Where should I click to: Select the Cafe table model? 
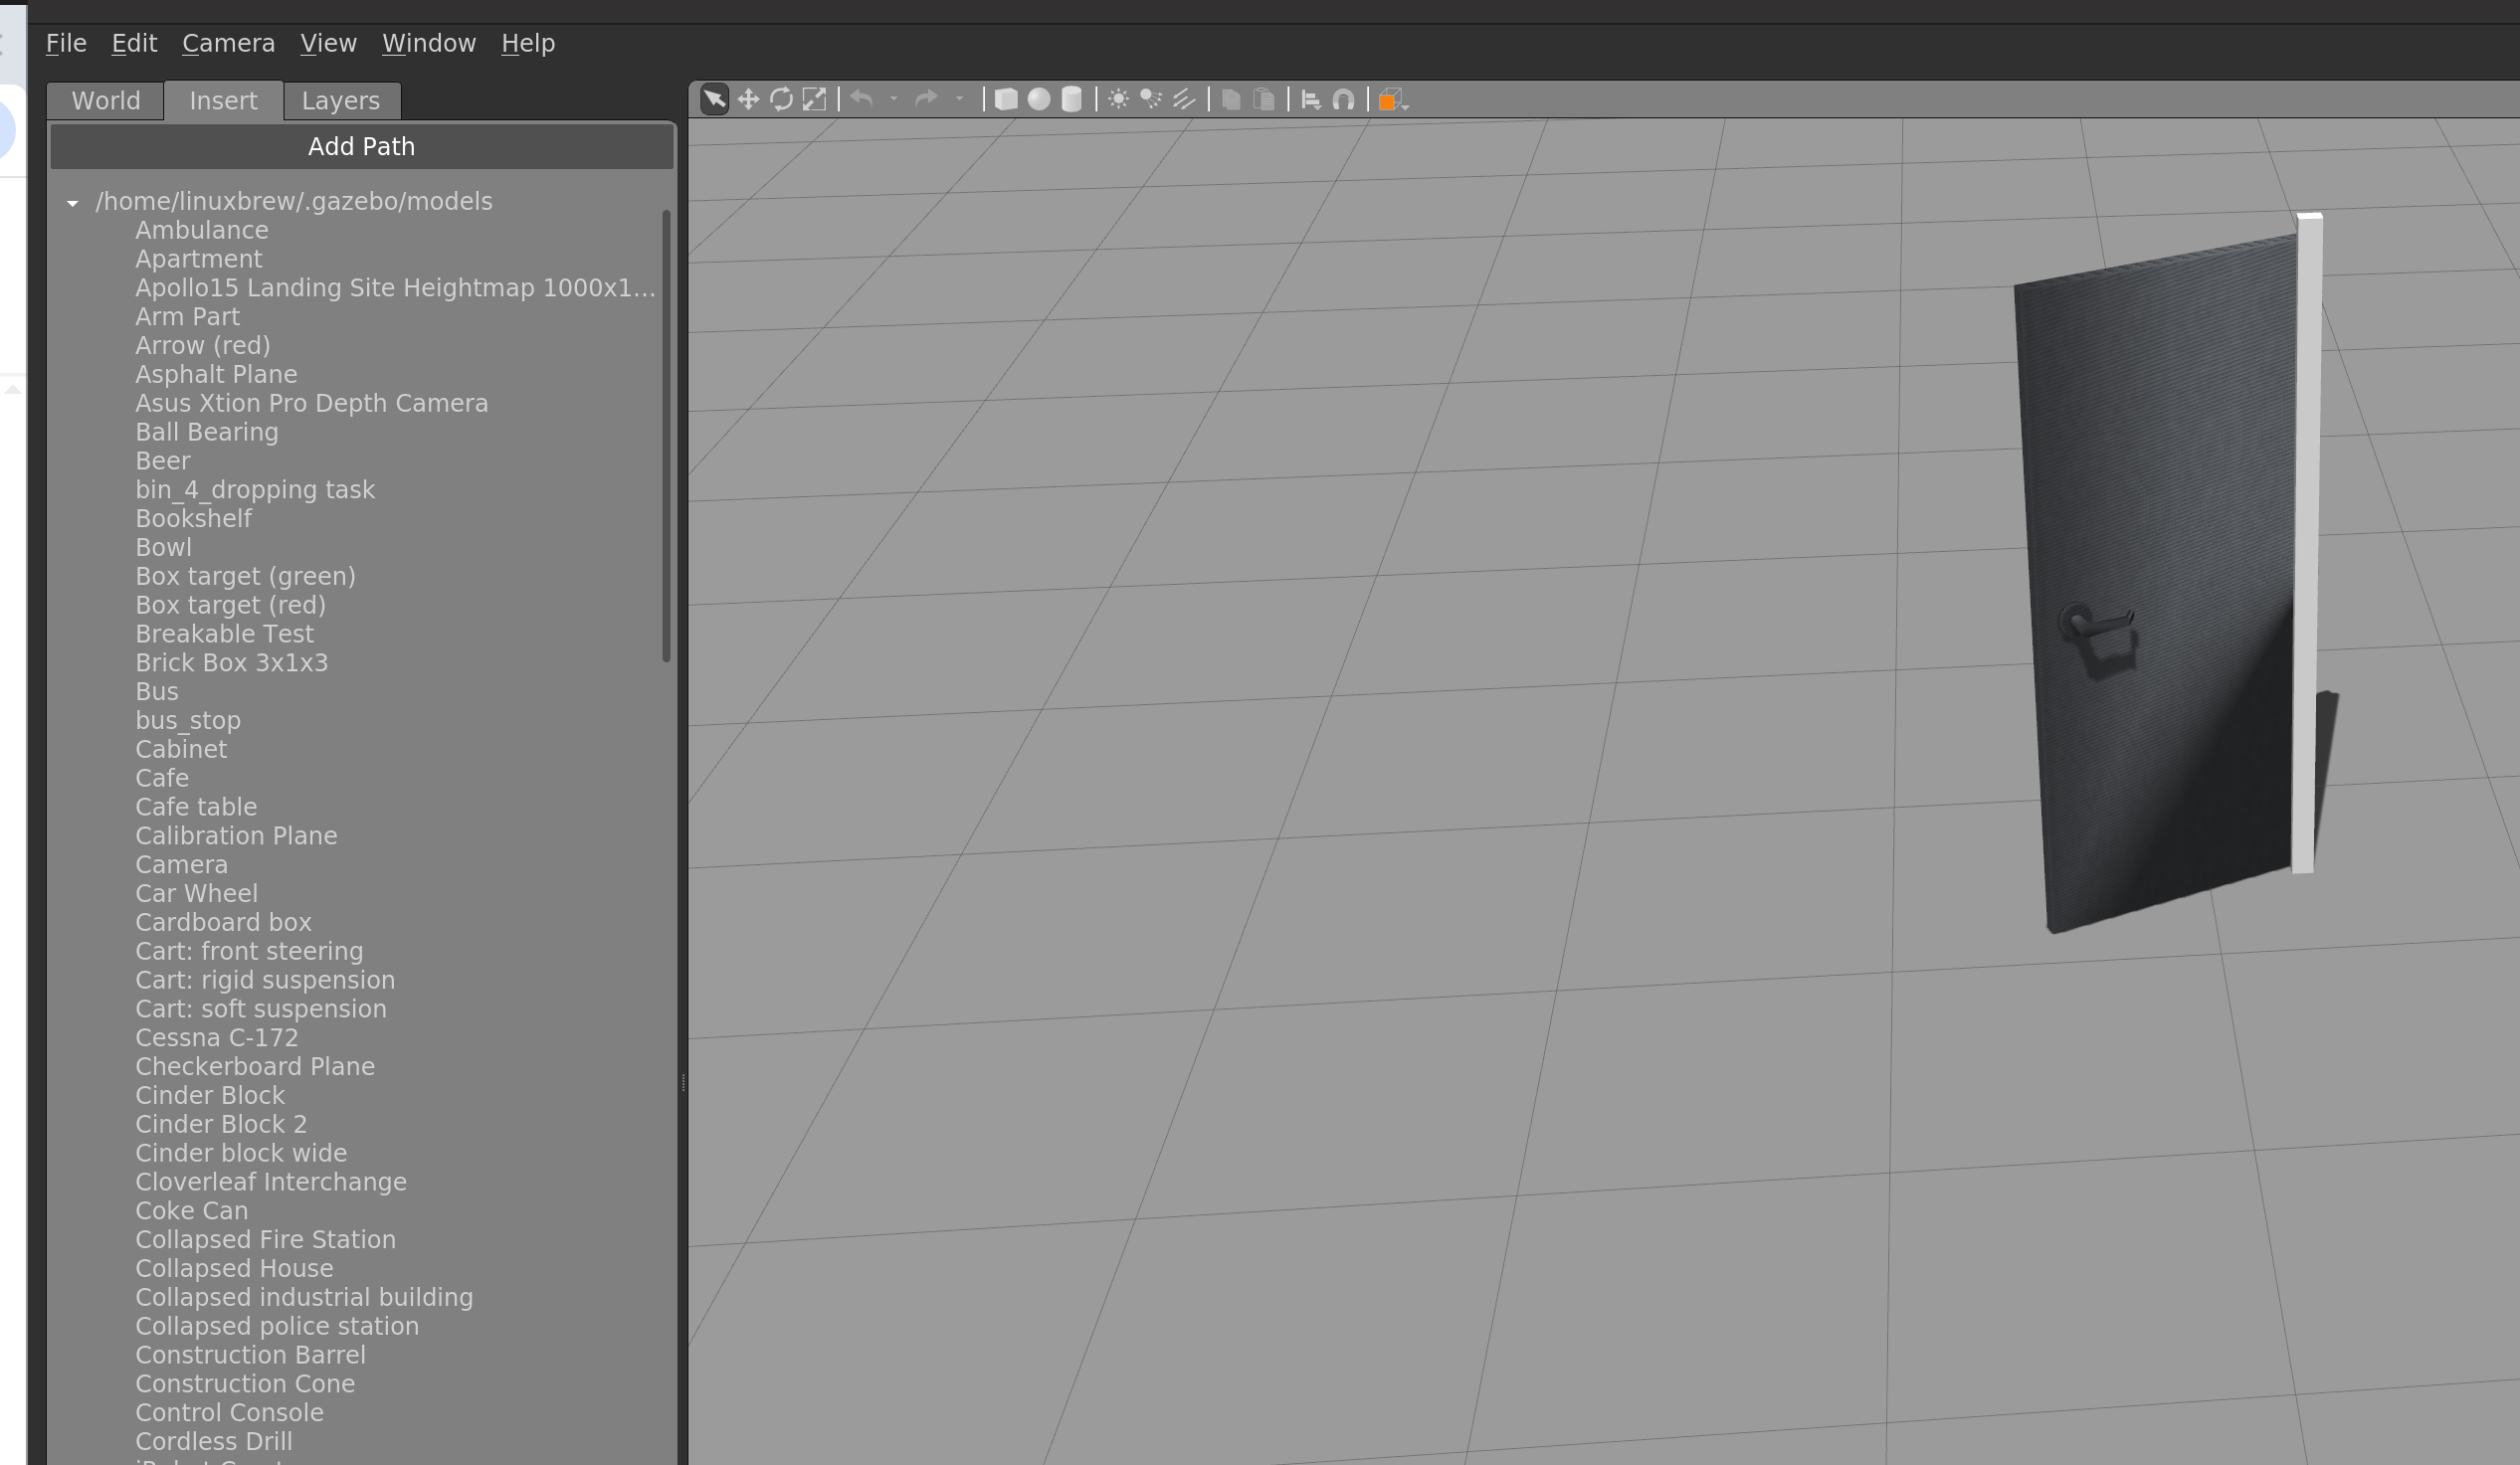196,807
